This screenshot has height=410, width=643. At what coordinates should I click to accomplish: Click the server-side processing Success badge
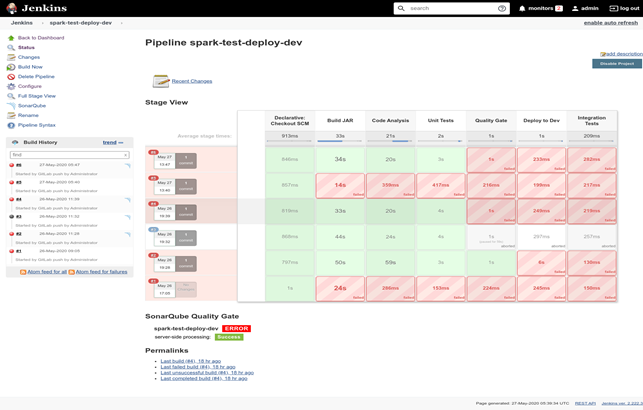(229, 337)
